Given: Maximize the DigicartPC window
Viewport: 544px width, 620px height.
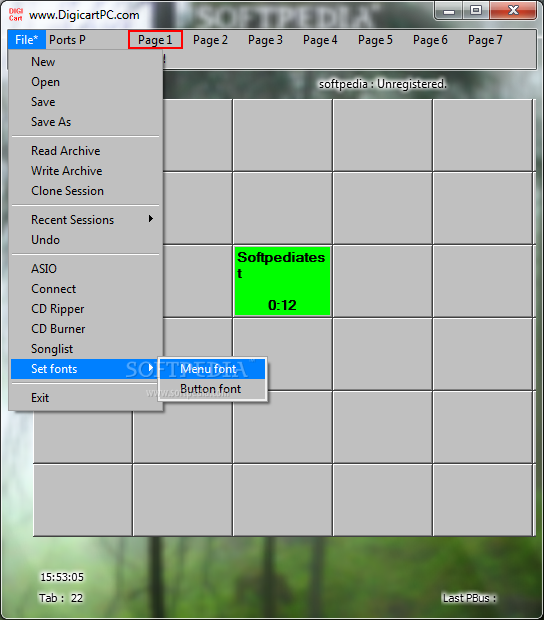Looking at the screenshot, I should tap(476, 11).
